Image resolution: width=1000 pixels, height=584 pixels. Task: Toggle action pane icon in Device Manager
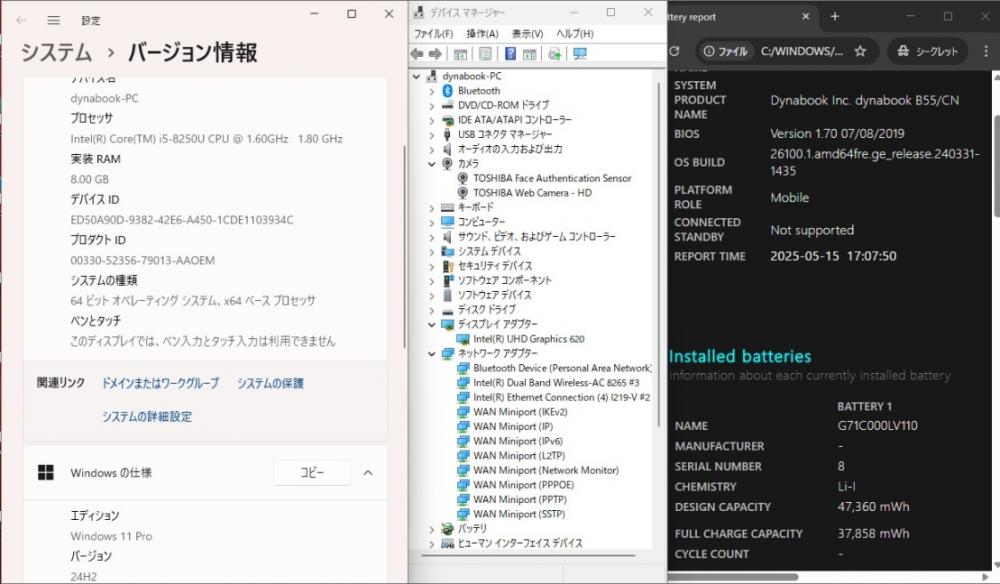529,54
